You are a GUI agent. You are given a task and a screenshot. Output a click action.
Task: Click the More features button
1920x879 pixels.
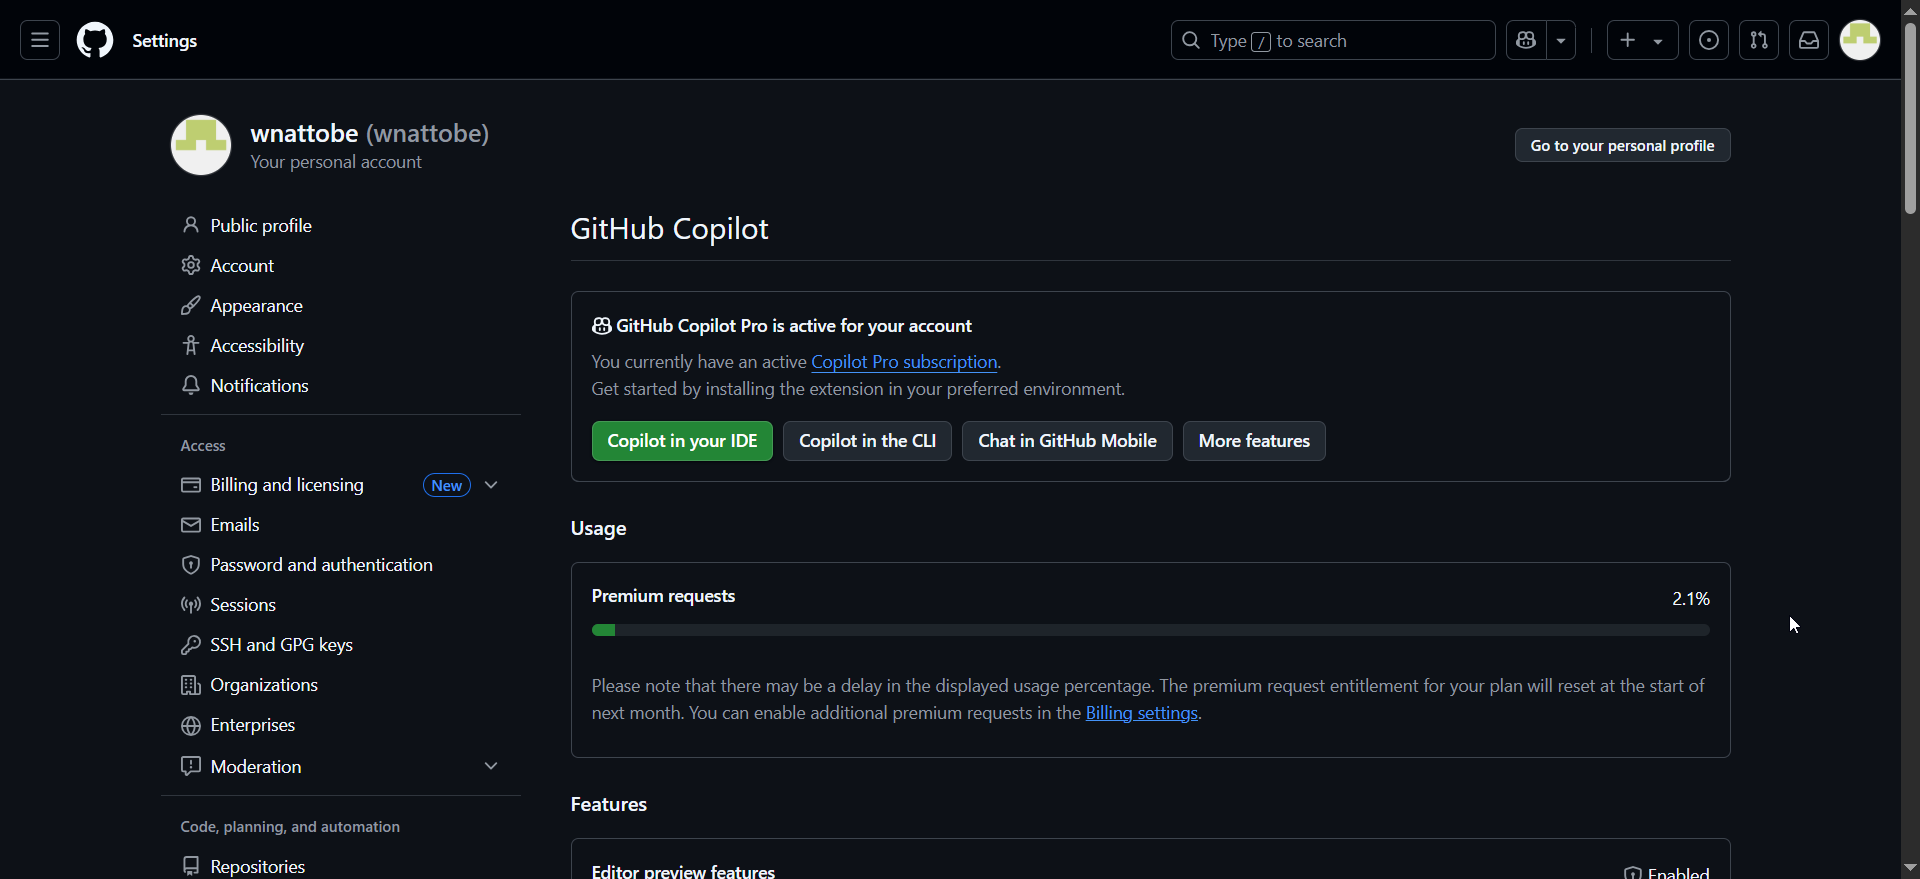(1254, 441)
